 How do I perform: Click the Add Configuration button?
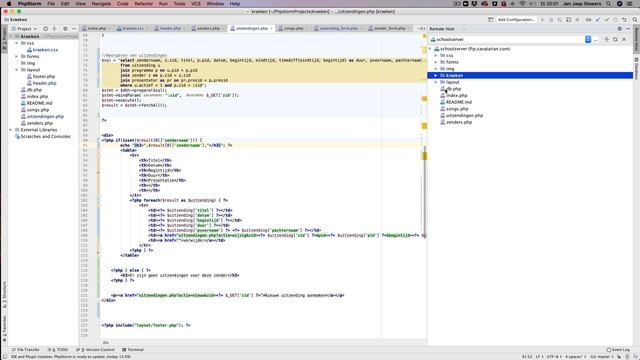(x=516, y=20)
